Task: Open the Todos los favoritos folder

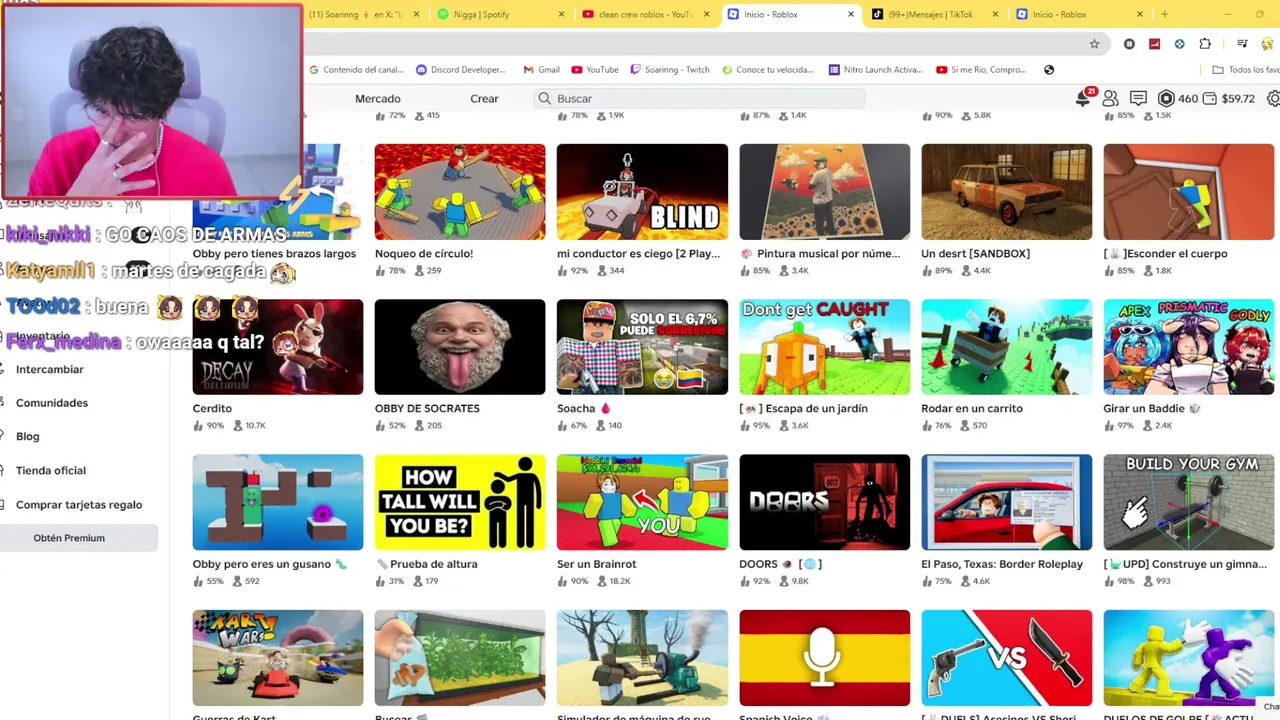Action: point(1246,70)
